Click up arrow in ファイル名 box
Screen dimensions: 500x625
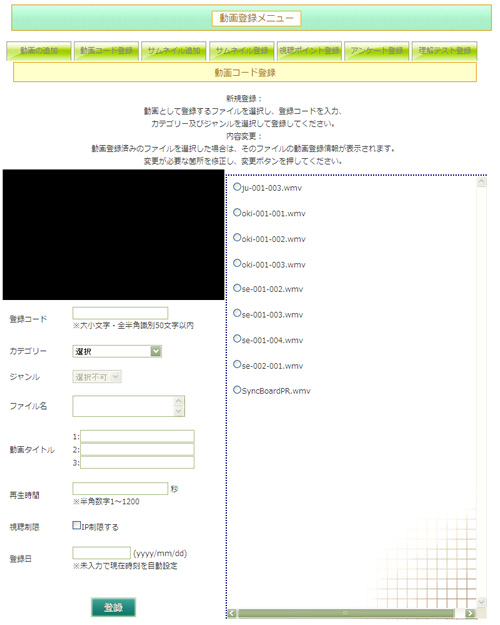[179, 401]
